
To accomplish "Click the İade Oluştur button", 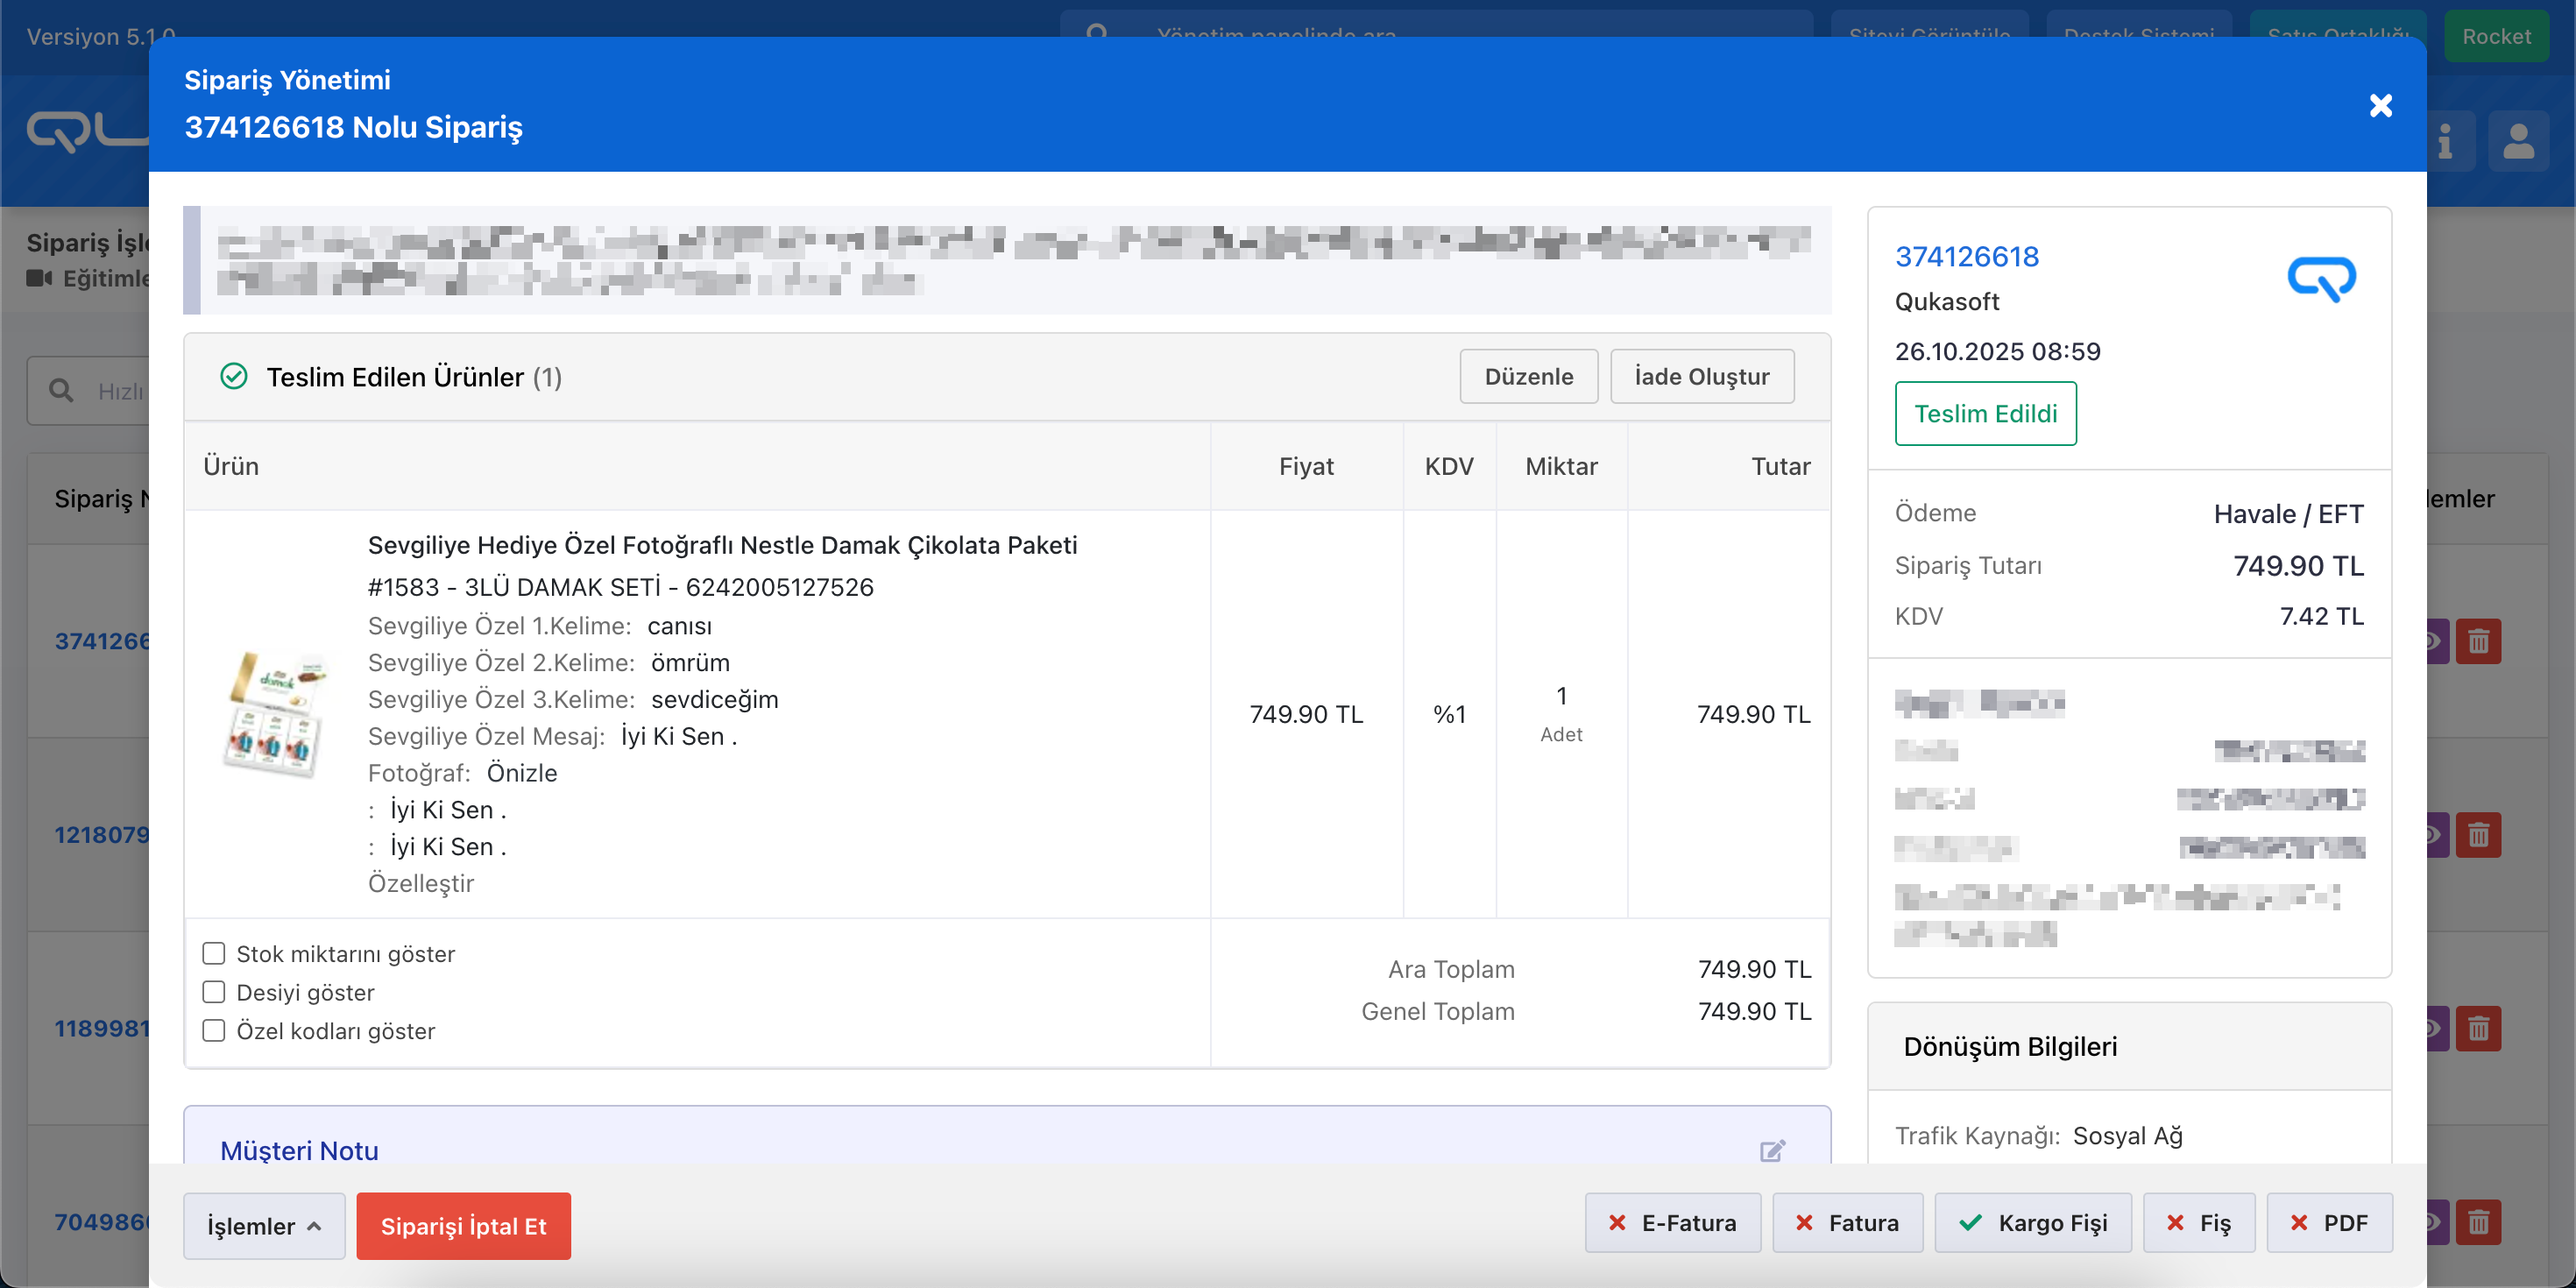I will pos(1702,376).
